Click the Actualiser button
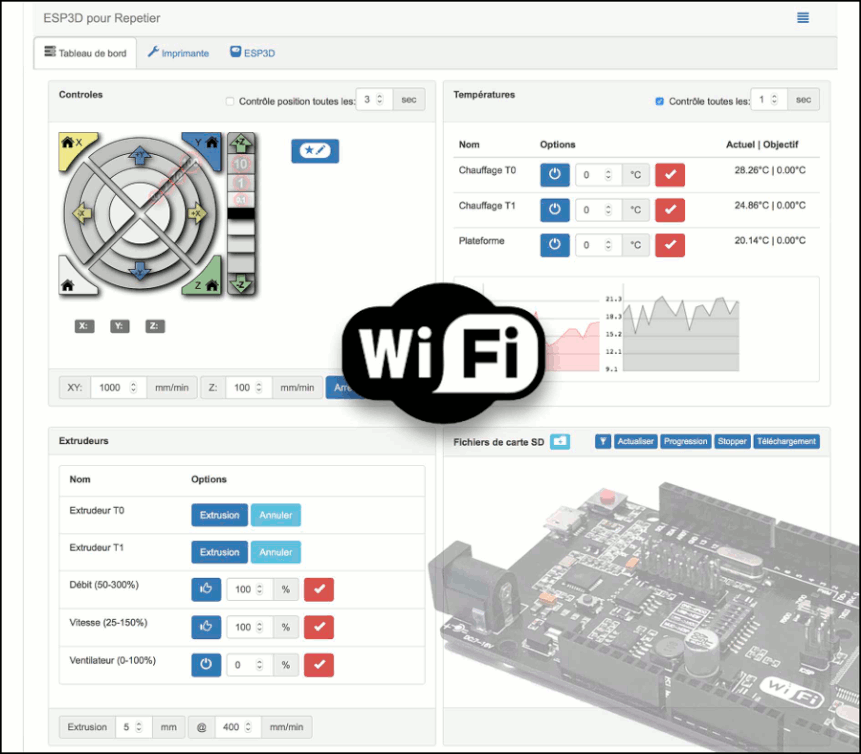Viewport: 861px width, 754px height. click(635, 442)
